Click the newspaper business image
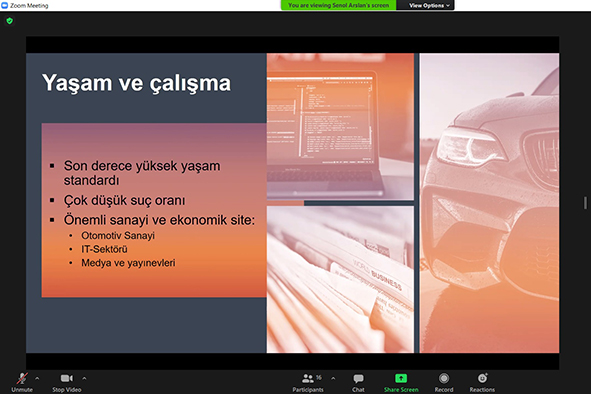Screen dimensions: 591x394 (340, 279)
